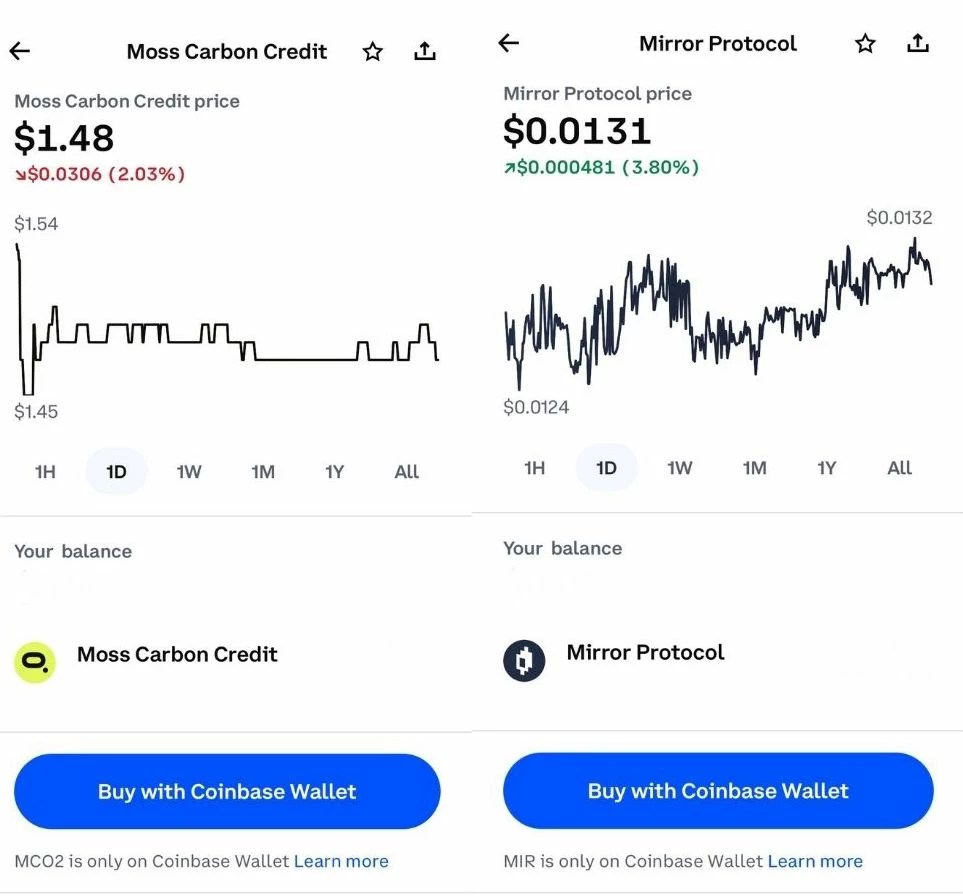This screenshot has height=896, width=963.
Task: Open Learn more link about MCO2
Action: [341, 861]
